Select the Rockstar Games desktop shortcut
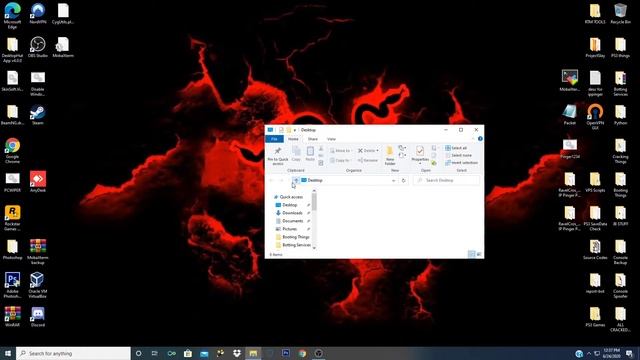This screenshot has height=360, width=640. point(12,218)
